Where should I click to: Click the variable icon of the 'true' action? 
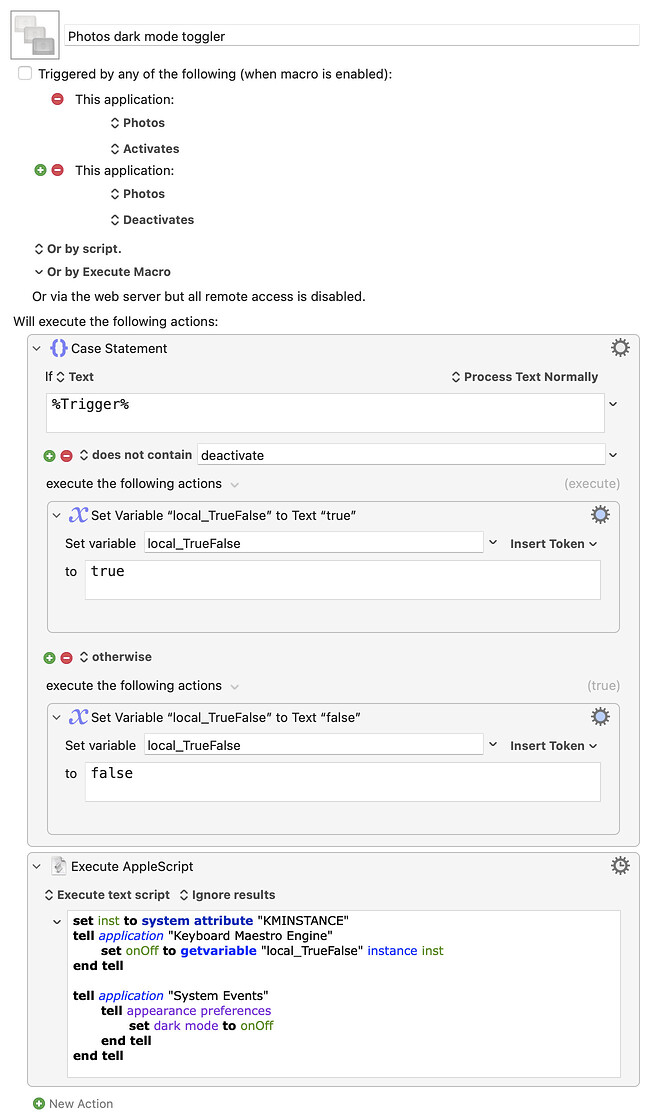tap(78, 514)
